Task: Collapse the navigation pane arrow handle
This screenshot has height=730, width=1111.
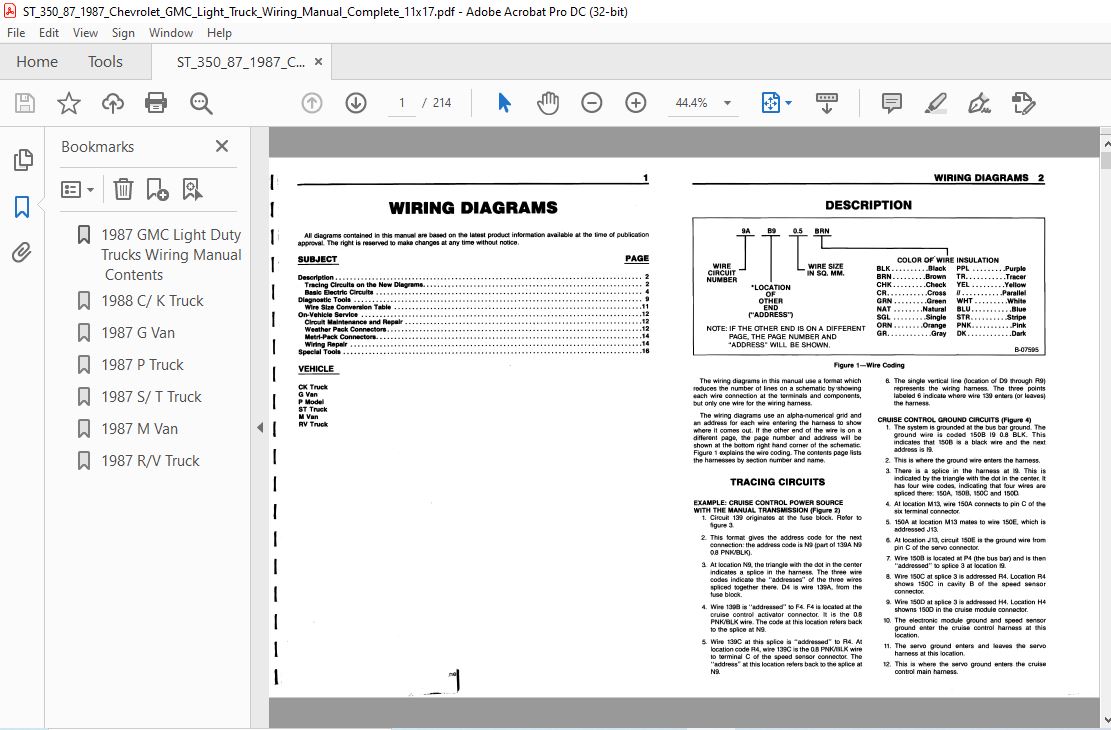Action: (x=259, y=427)
